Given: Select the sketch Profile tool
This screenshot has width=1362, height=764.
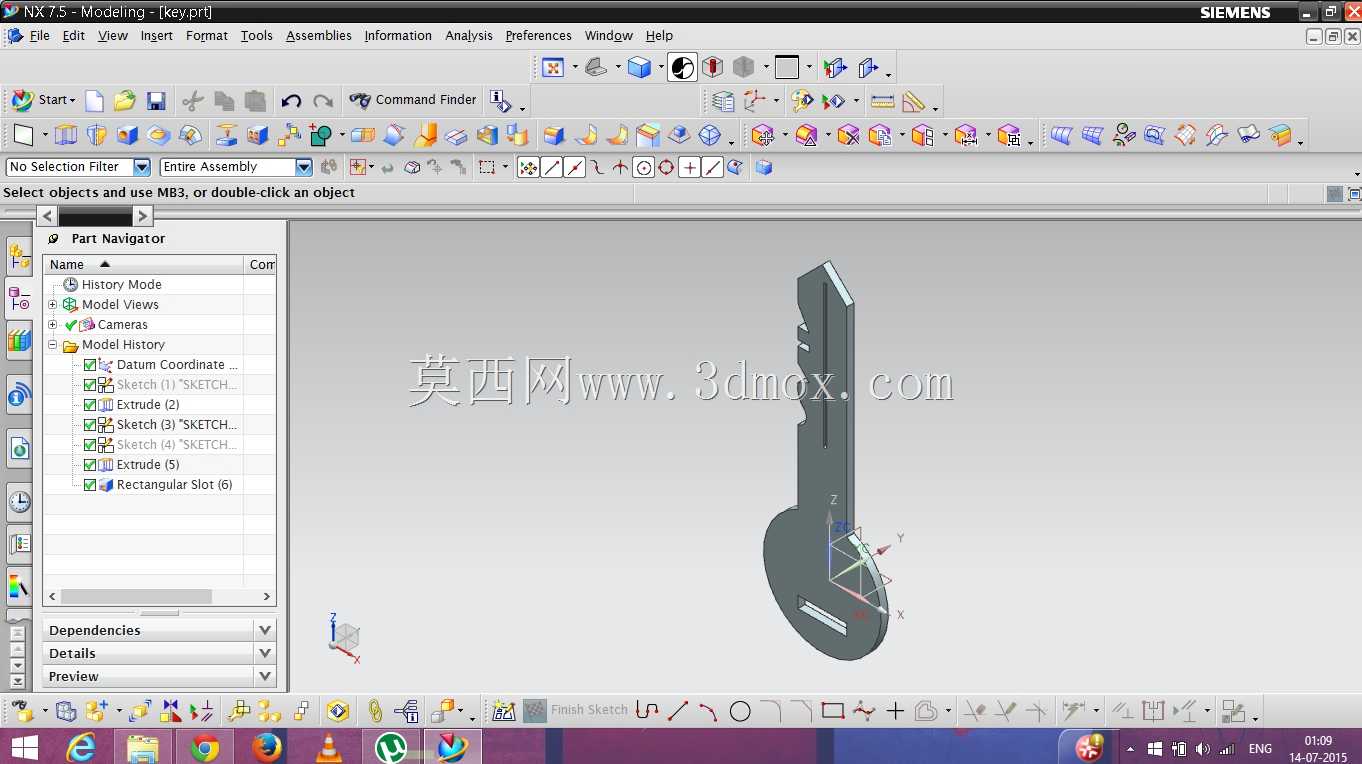Looking at the screenshot, I should pos(647,711).
